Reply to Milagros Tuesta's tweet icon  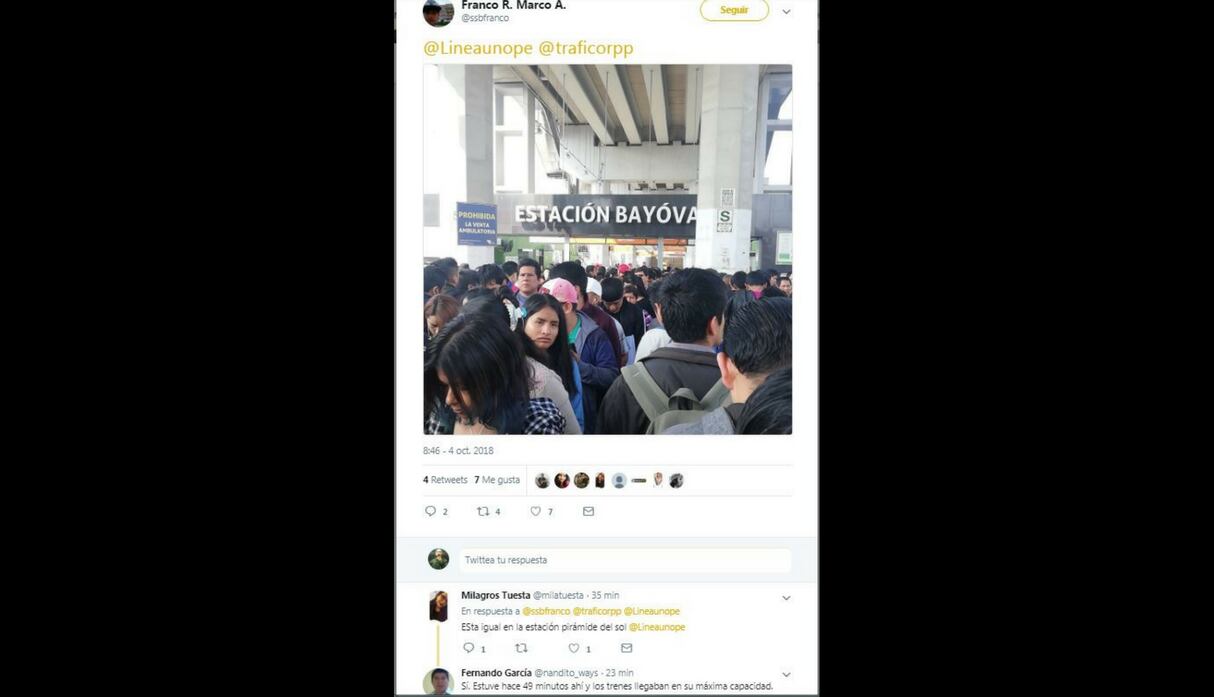(x=468, y=648)
